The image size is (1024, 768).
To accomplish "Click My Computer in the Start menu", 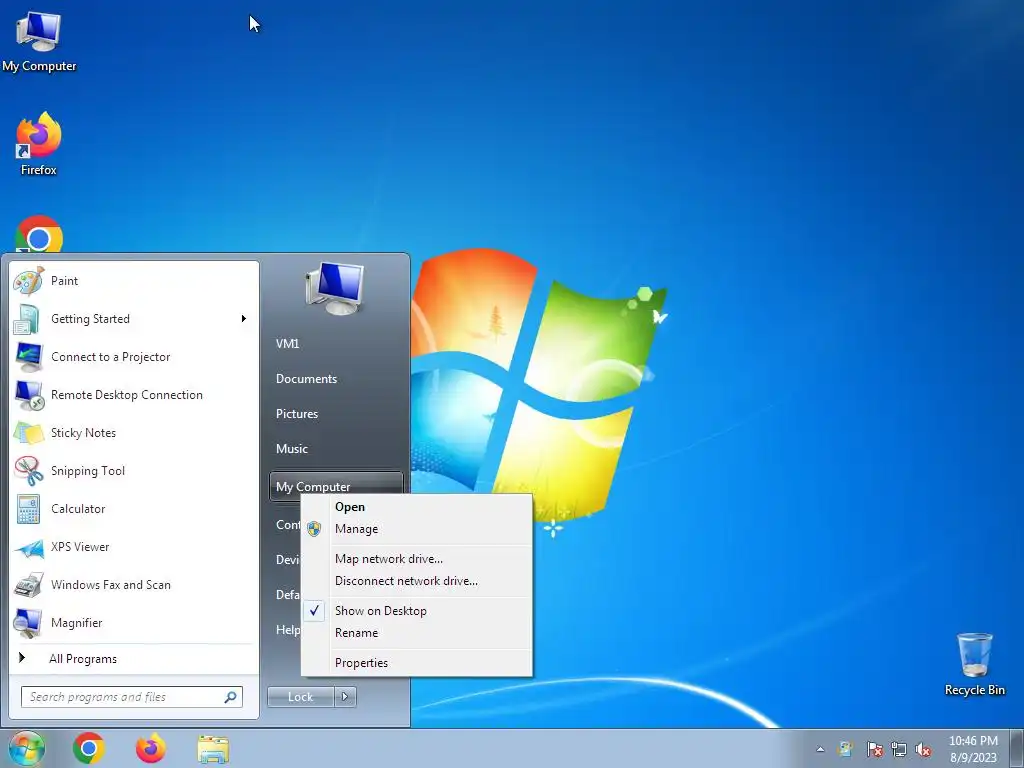I will coord(336,487).
